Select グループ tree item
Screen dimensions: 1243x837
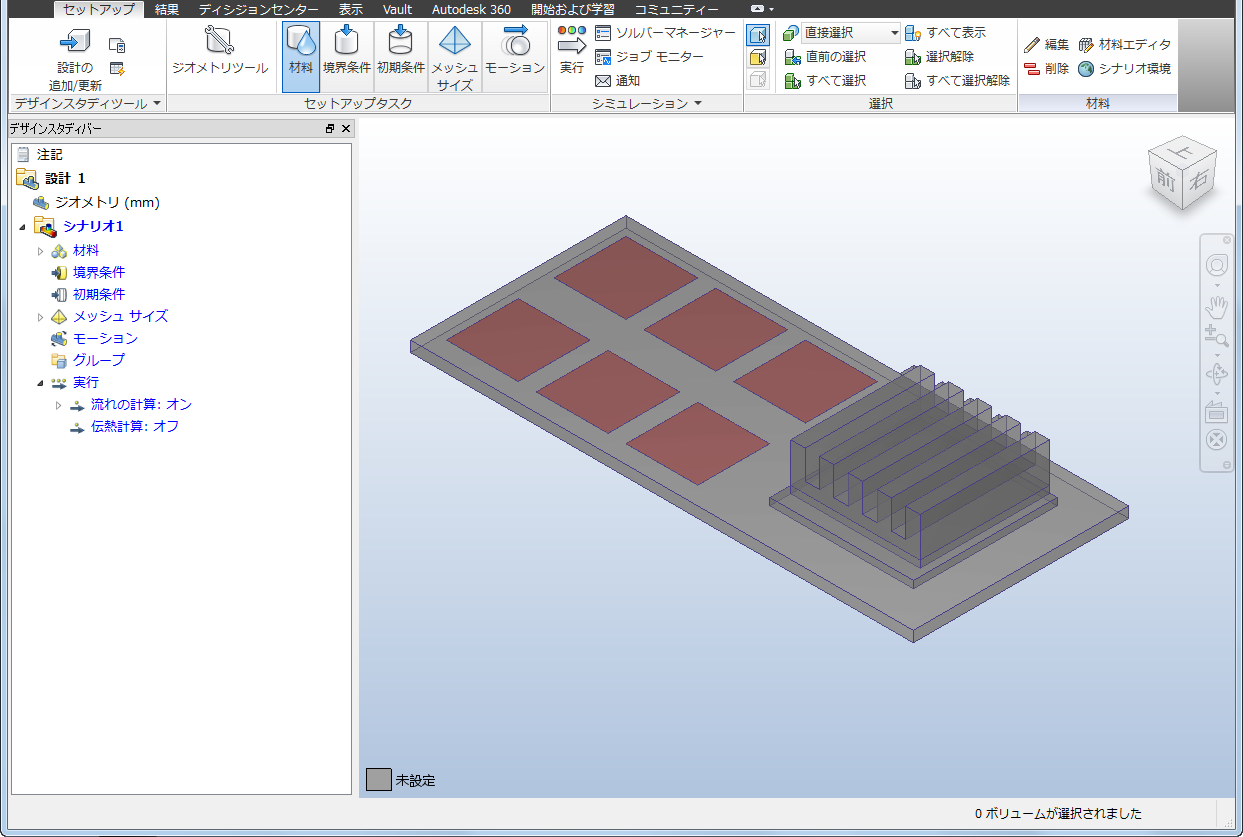coord(88,360)
